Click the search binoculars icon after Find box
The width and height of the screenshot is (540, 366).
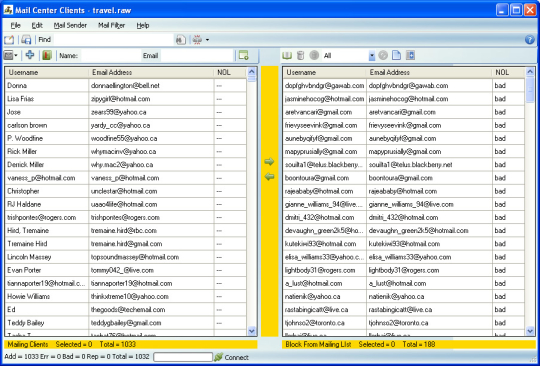181,40
